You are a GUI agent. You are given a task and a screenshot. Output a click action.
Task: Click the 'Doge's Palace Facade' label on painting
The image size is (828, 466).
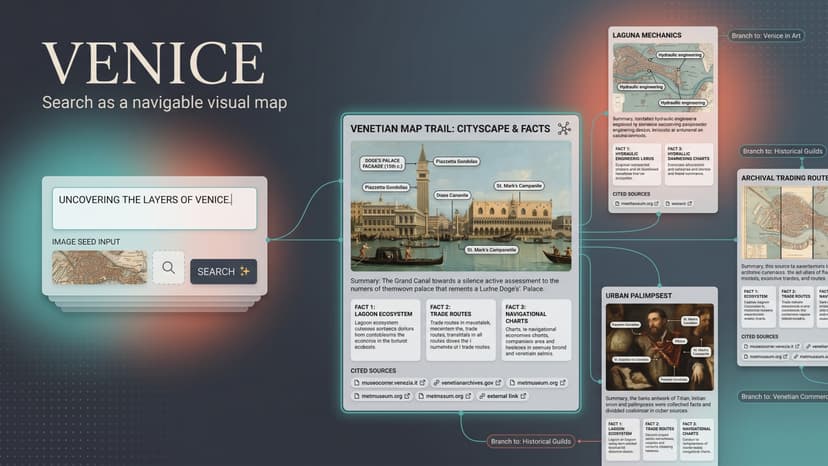383,163
